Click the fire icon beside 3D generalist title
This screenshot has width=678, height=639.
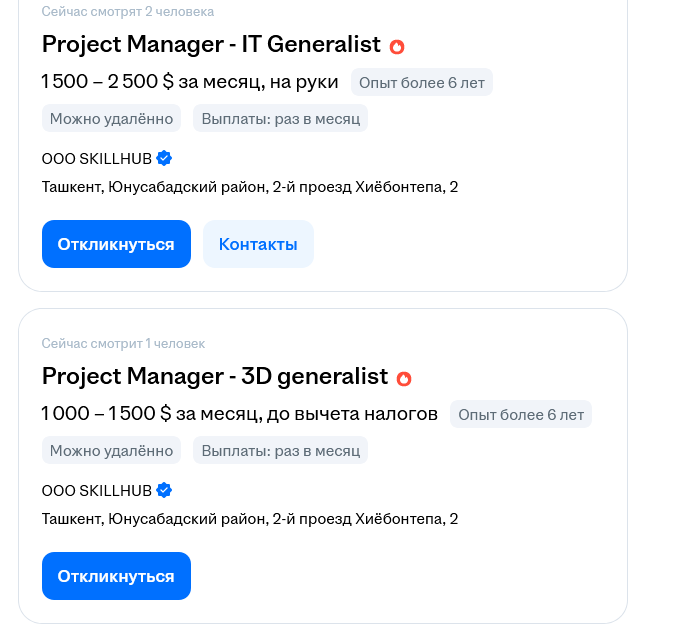[x=404, y=378]
